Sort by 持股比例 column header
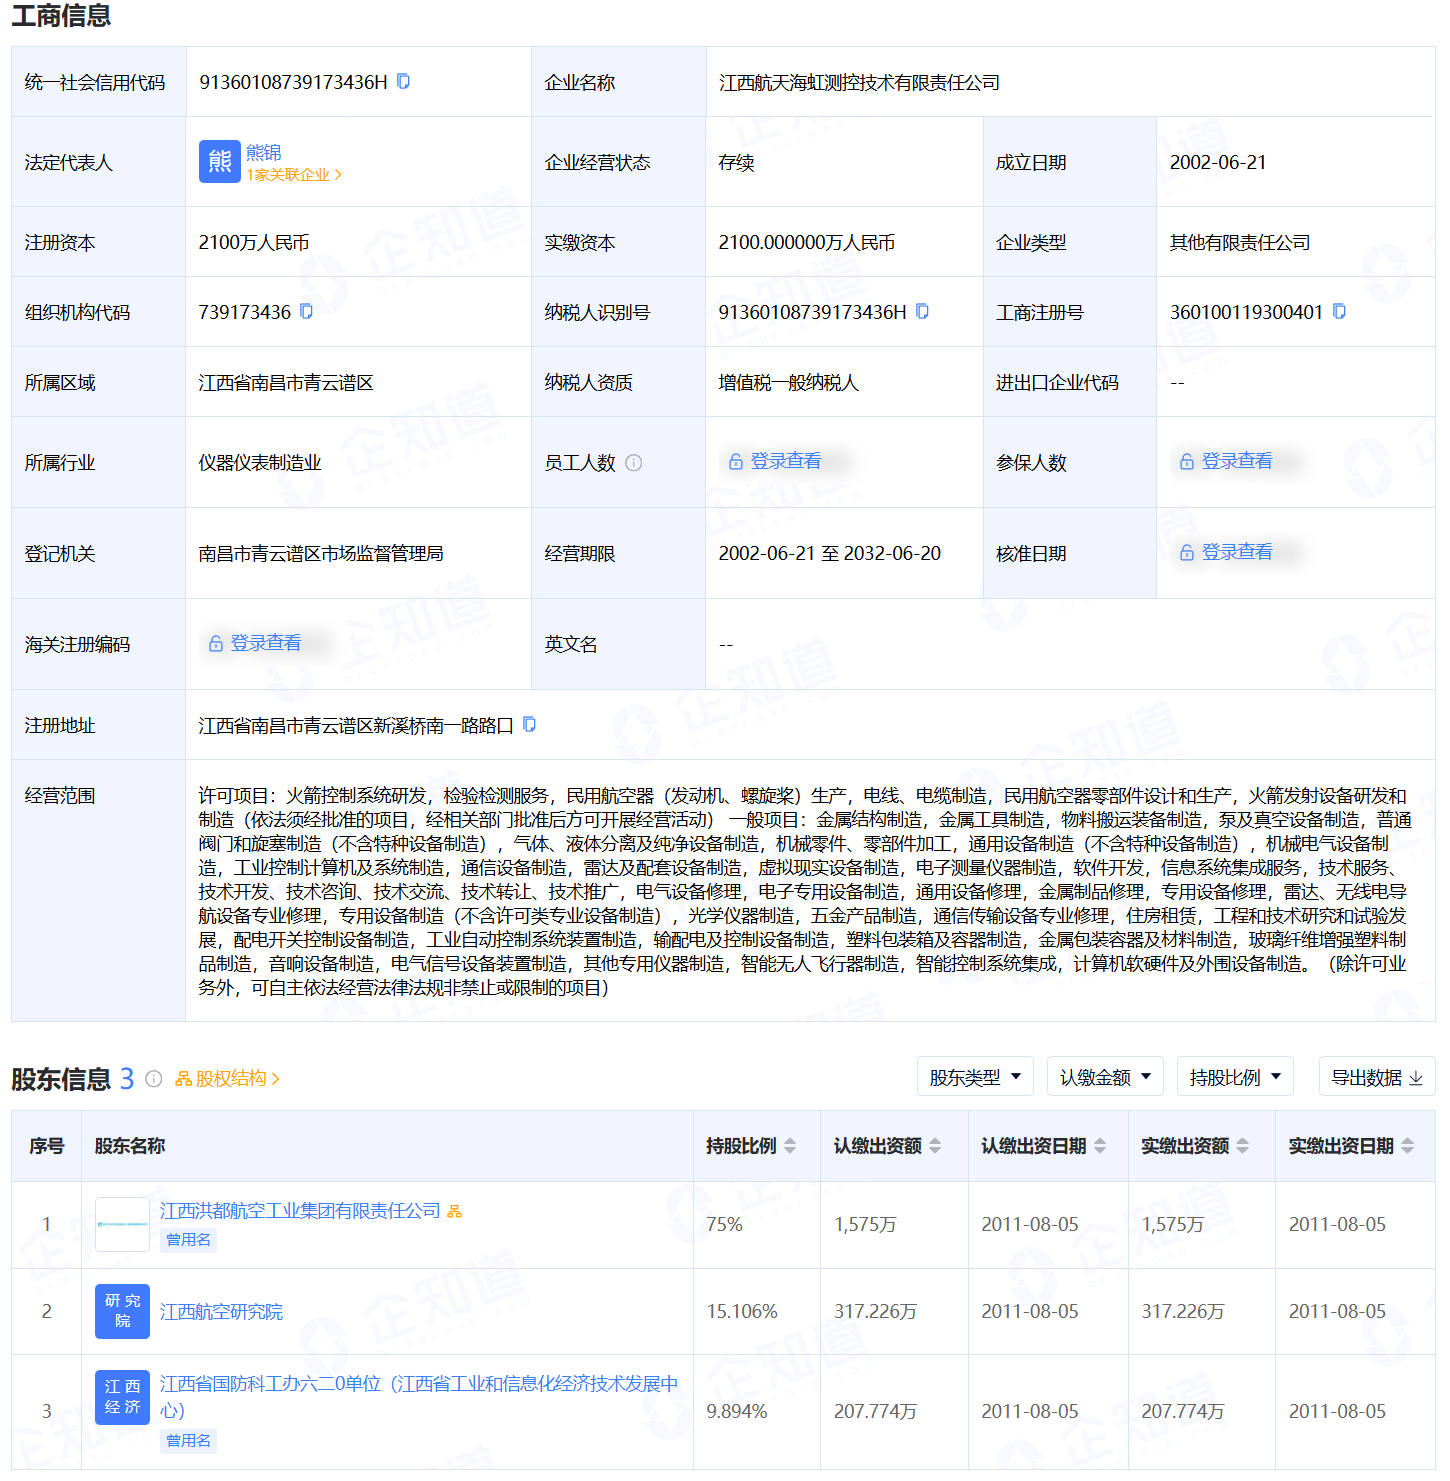The image size is (1450, 1481). [x=790, y=1146]
